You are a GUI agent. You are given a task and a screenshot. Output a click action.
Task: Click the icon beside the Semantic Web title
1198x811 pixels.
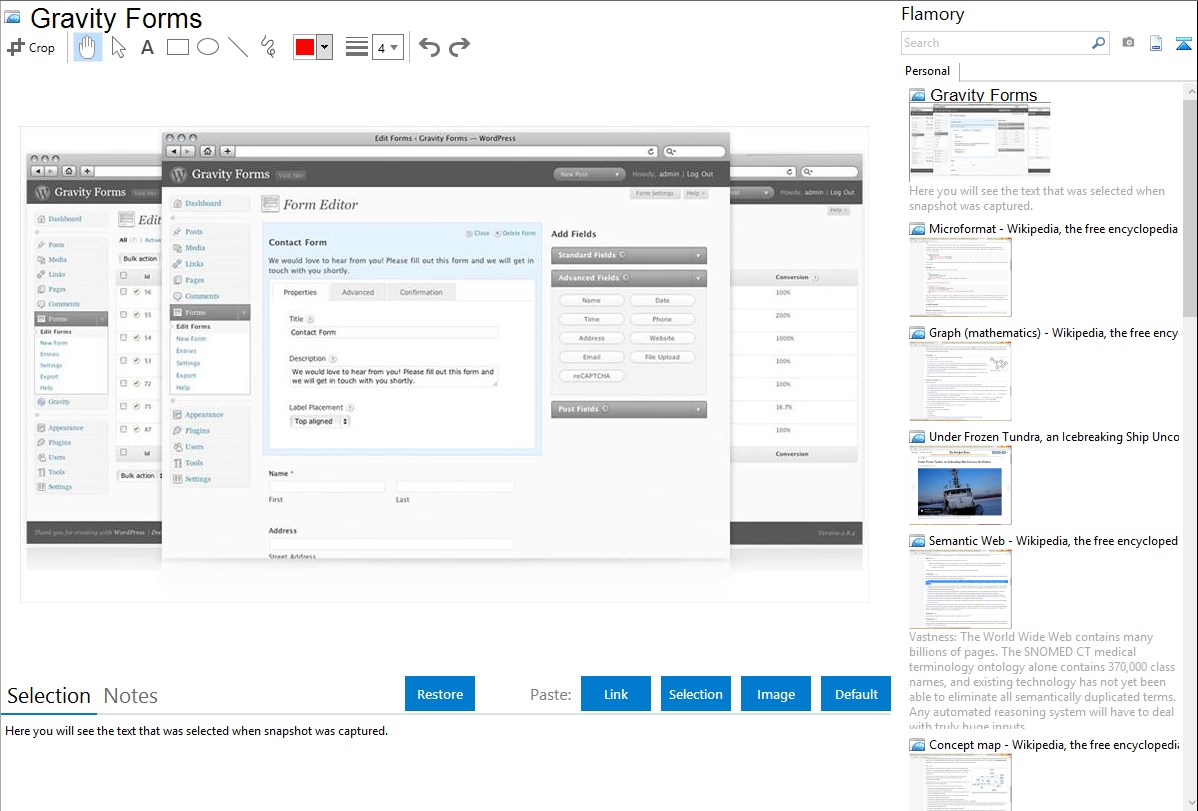917,541
